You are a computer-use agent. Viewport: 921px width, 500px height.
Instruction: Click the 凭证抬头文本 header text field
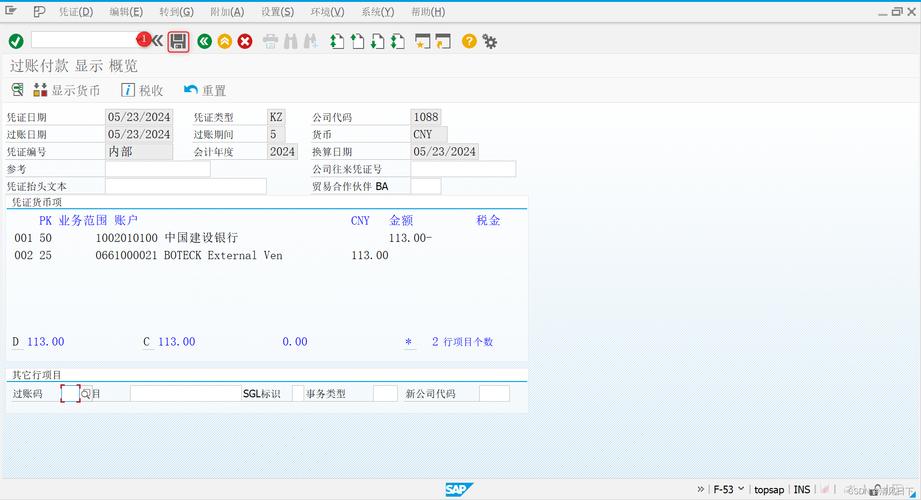coord(186,186)
